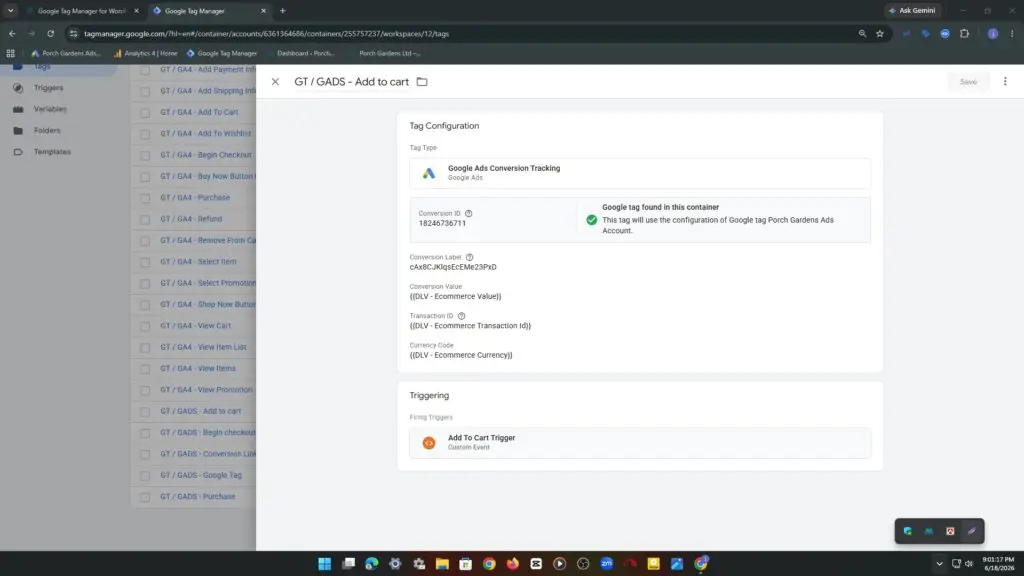The width and height of the screenshot is (1024, 576).
Task: Close the tag editor with the X icon
Action: coord(275,82)
